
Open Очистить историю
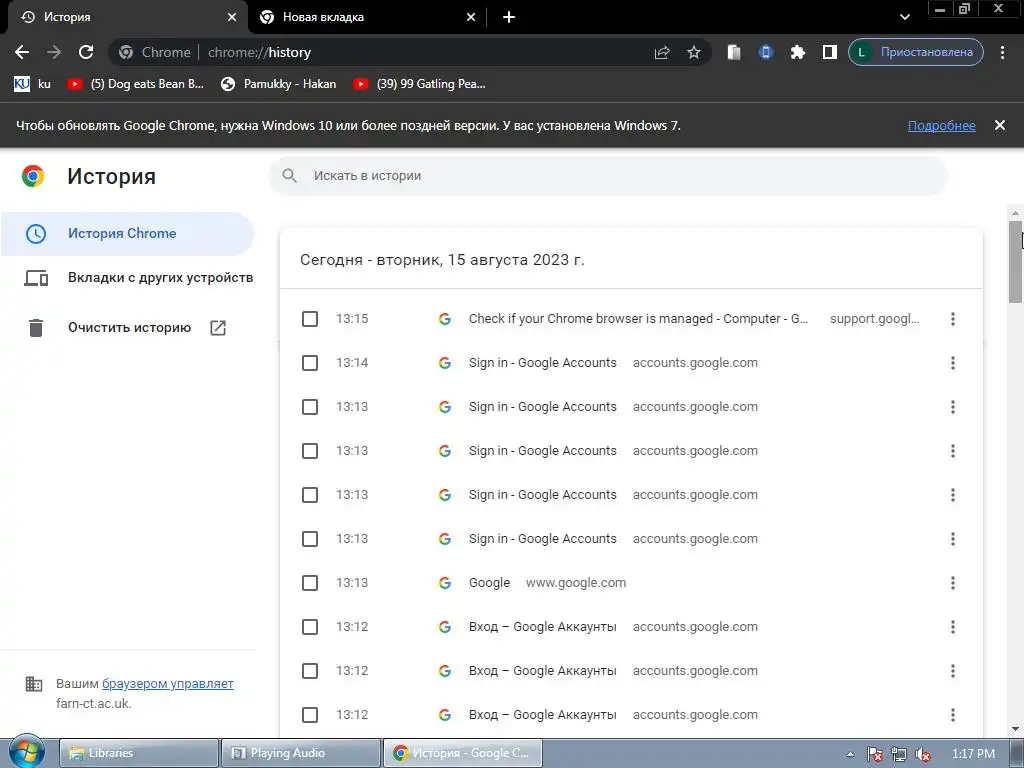(x=126, y=327)
